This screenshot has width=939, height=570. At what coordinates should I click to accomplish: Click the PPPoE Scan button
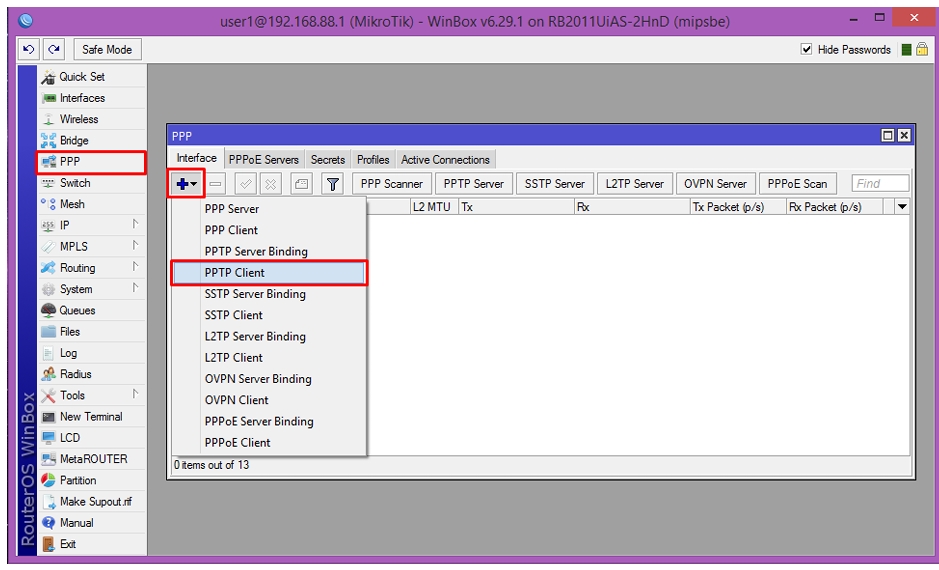pyautogui.click(x=797, y=184)
